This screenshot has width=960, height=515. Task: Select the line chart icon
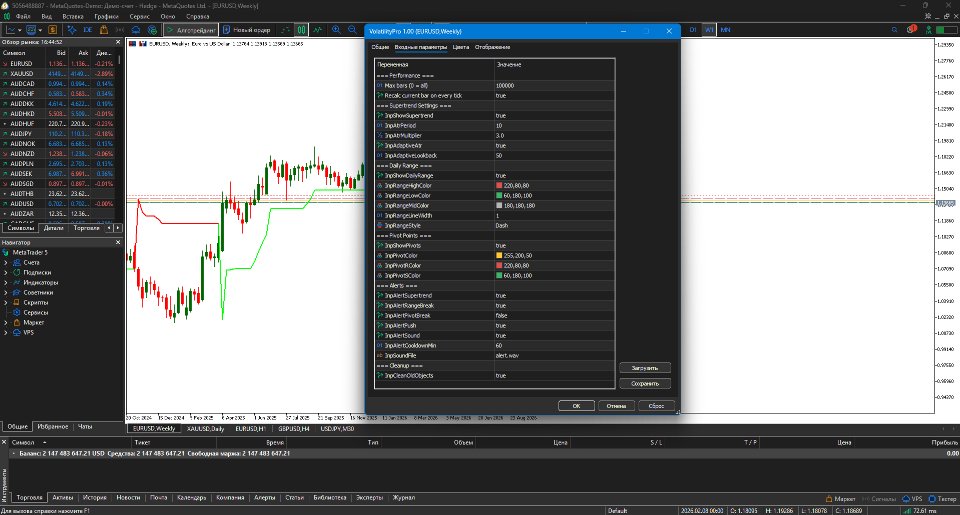coord(318,29)
